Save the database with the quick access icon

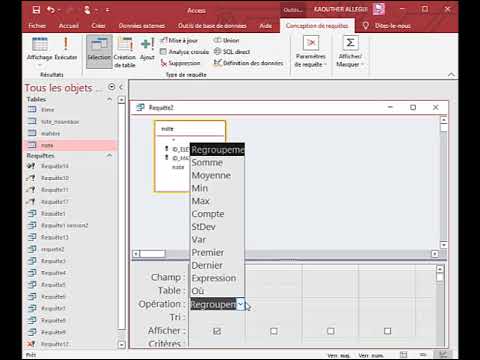click(x=36, y=10)
